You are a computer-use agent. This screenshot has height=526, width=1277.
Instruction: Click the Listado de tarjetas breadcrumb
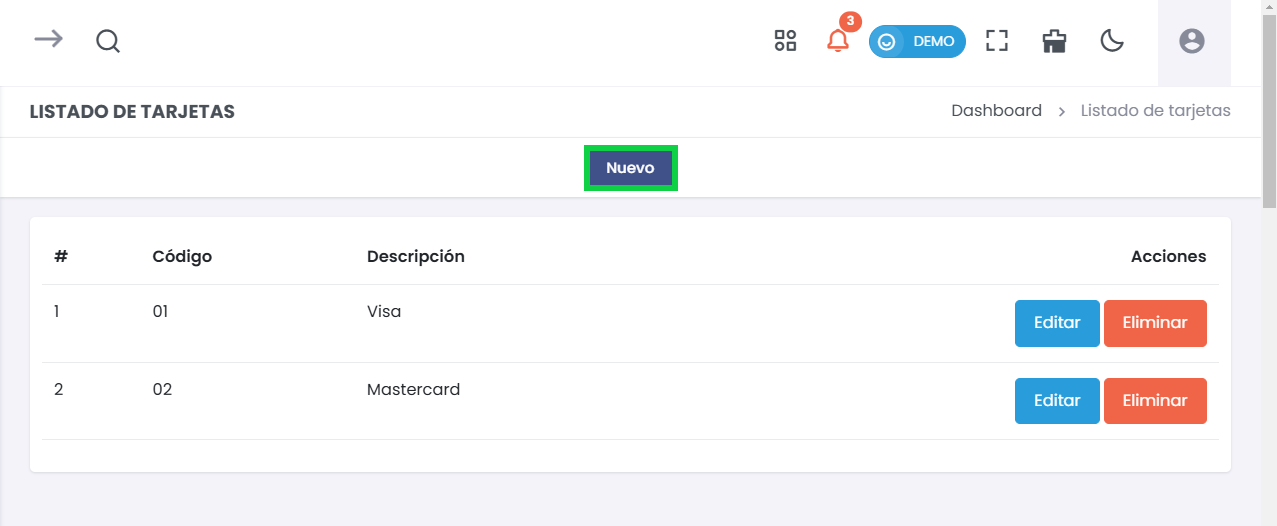pyautogui.click(x=1155, y=111)
